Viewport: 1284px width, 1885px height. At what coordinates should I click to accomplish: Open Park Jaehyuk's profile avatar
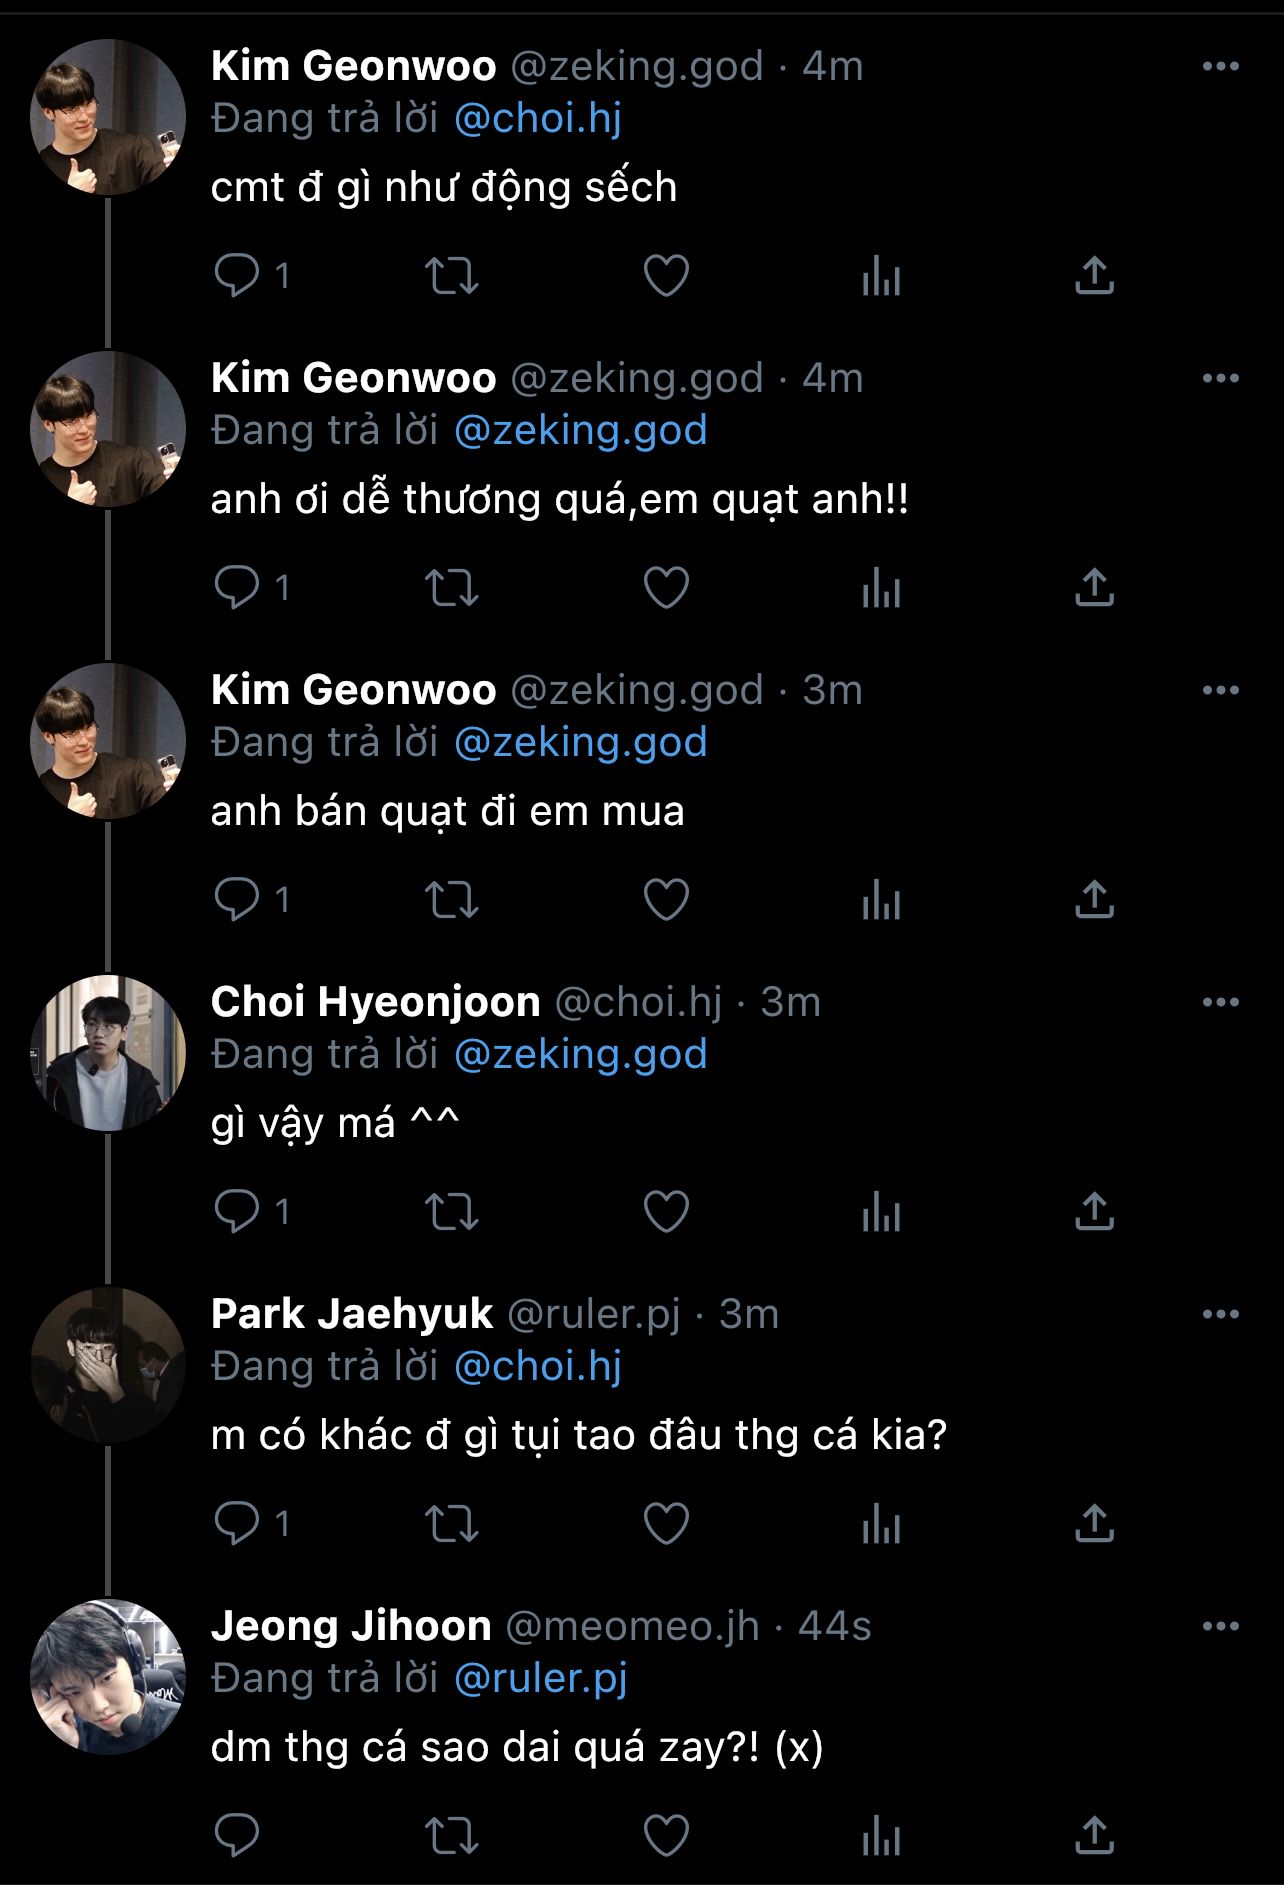click(x=107, y=1365)
